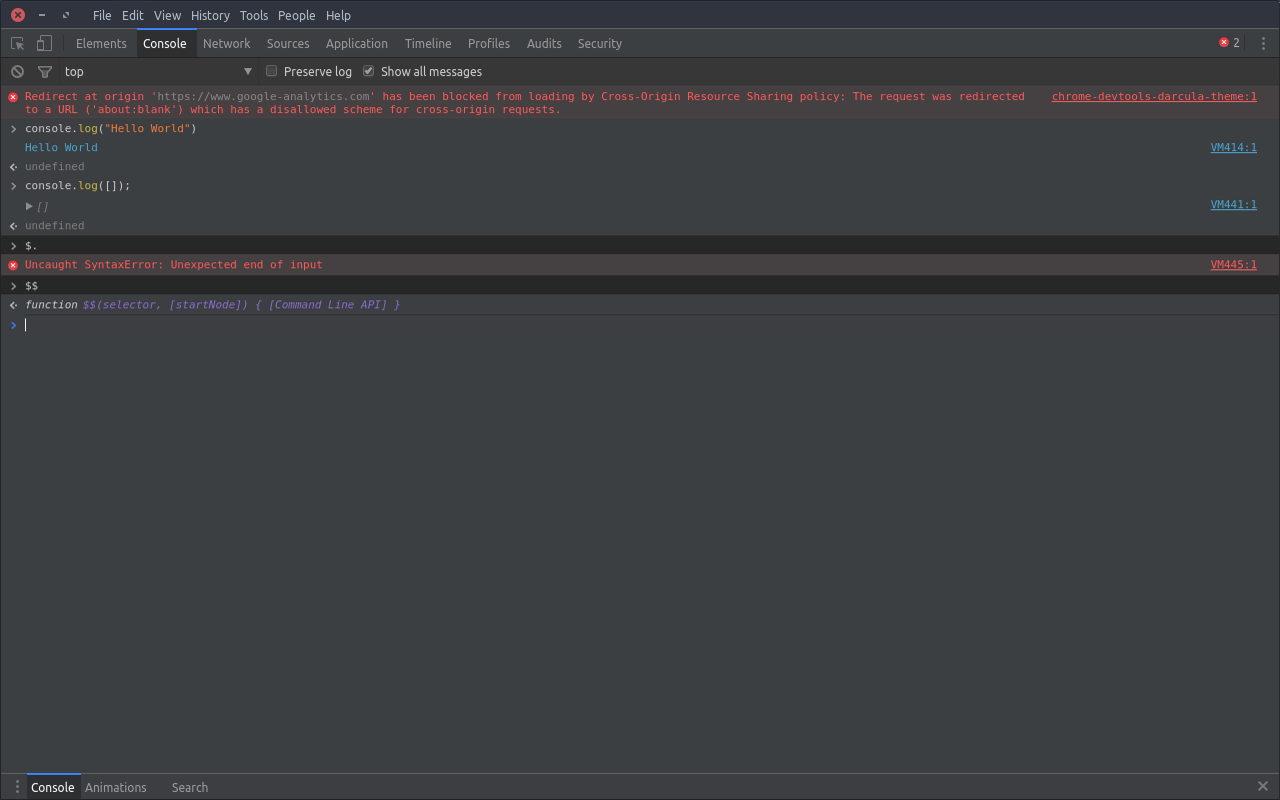Toggle the device toolbar icon

point(44,43)
